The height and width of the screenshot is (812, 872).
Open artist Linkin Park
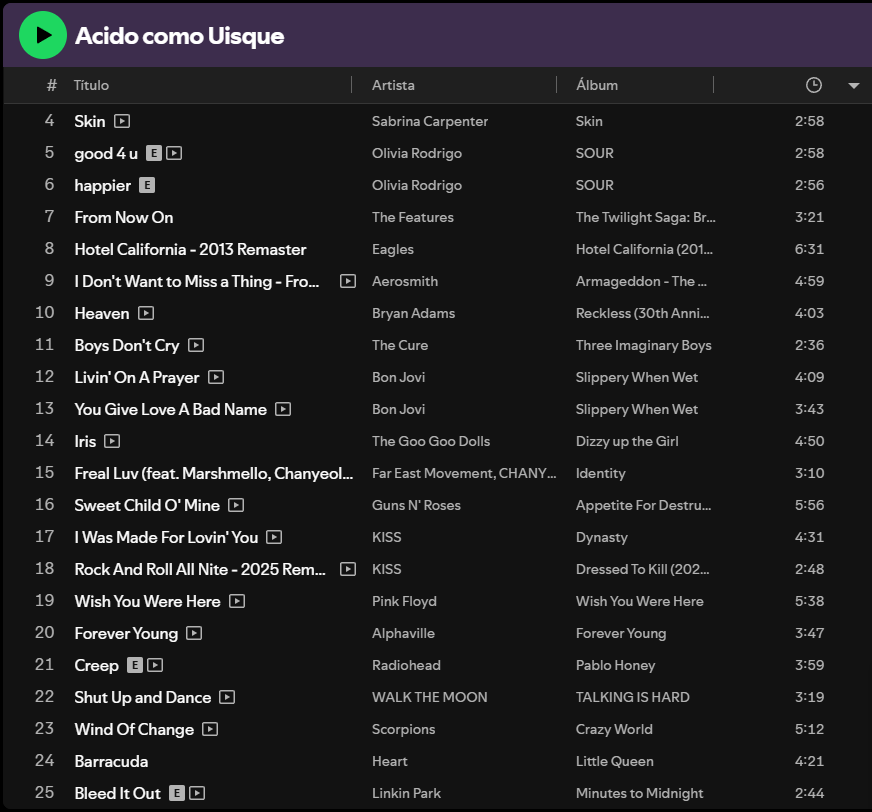click(x=406, y=794)
